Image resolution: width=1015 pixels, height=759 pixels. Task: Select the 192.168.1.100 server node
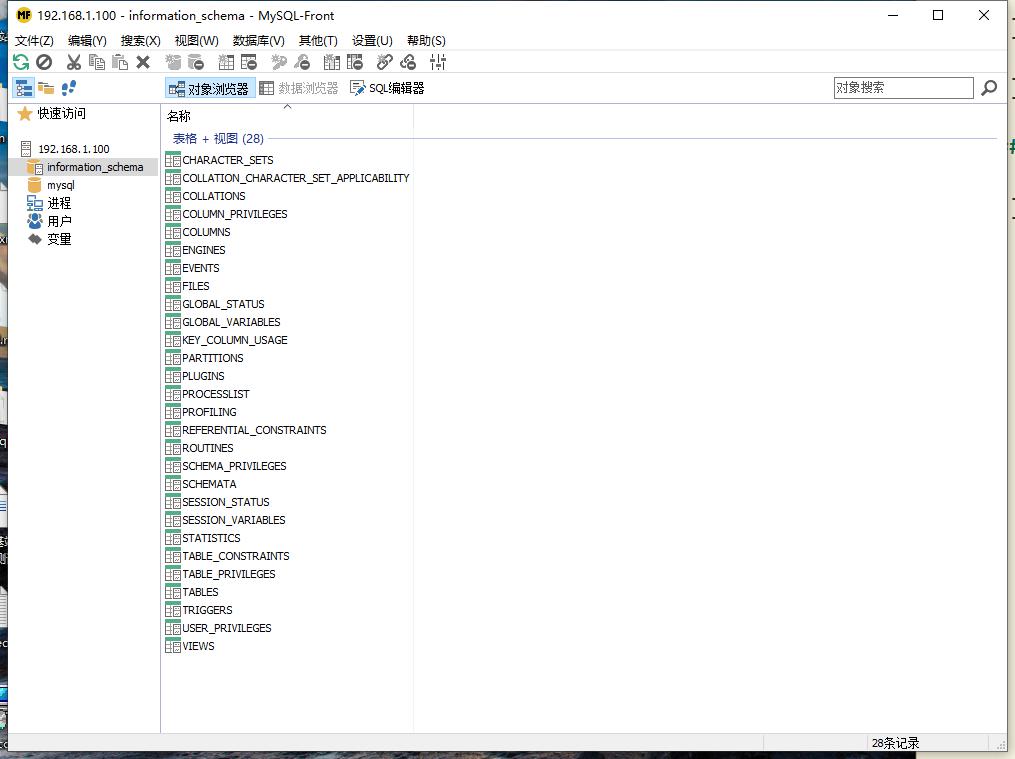(74, 149)
